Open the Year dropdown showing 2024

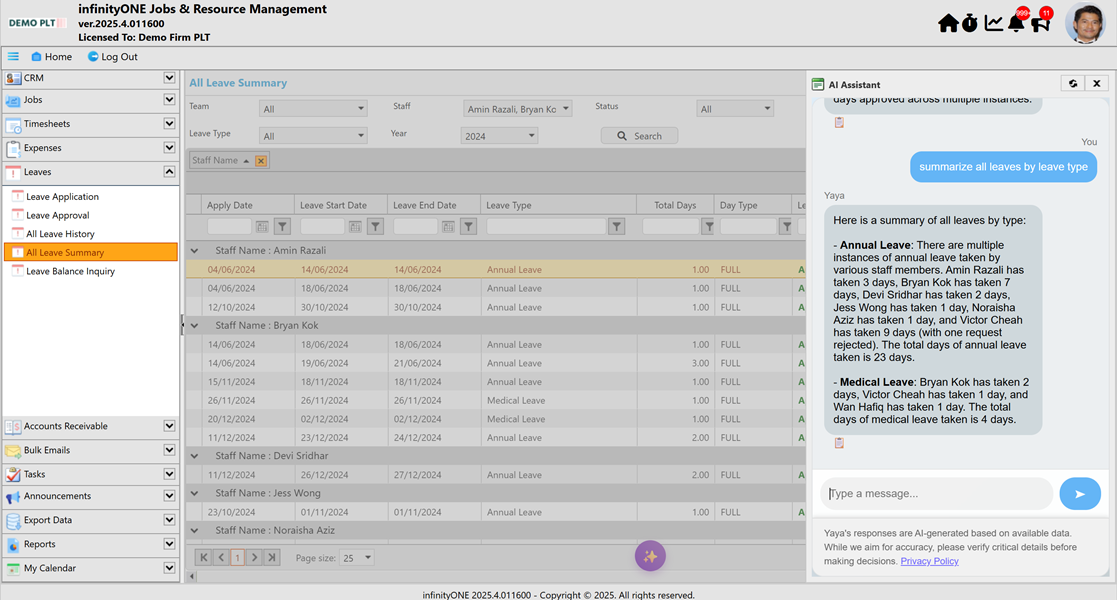pyautogui.click(x=499, y=133)
